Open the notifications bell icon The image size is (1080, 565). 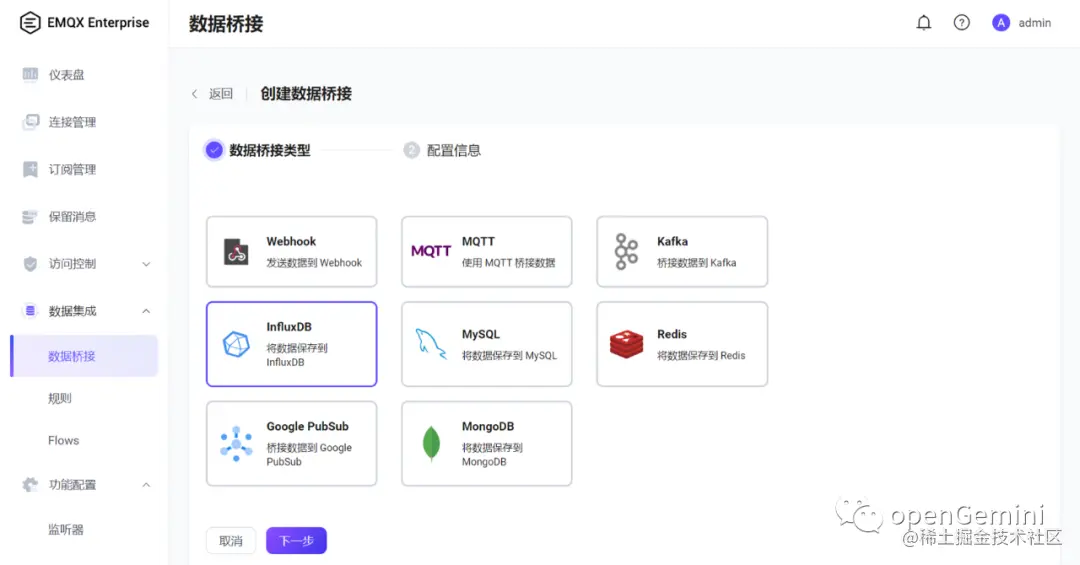[924, 23]
